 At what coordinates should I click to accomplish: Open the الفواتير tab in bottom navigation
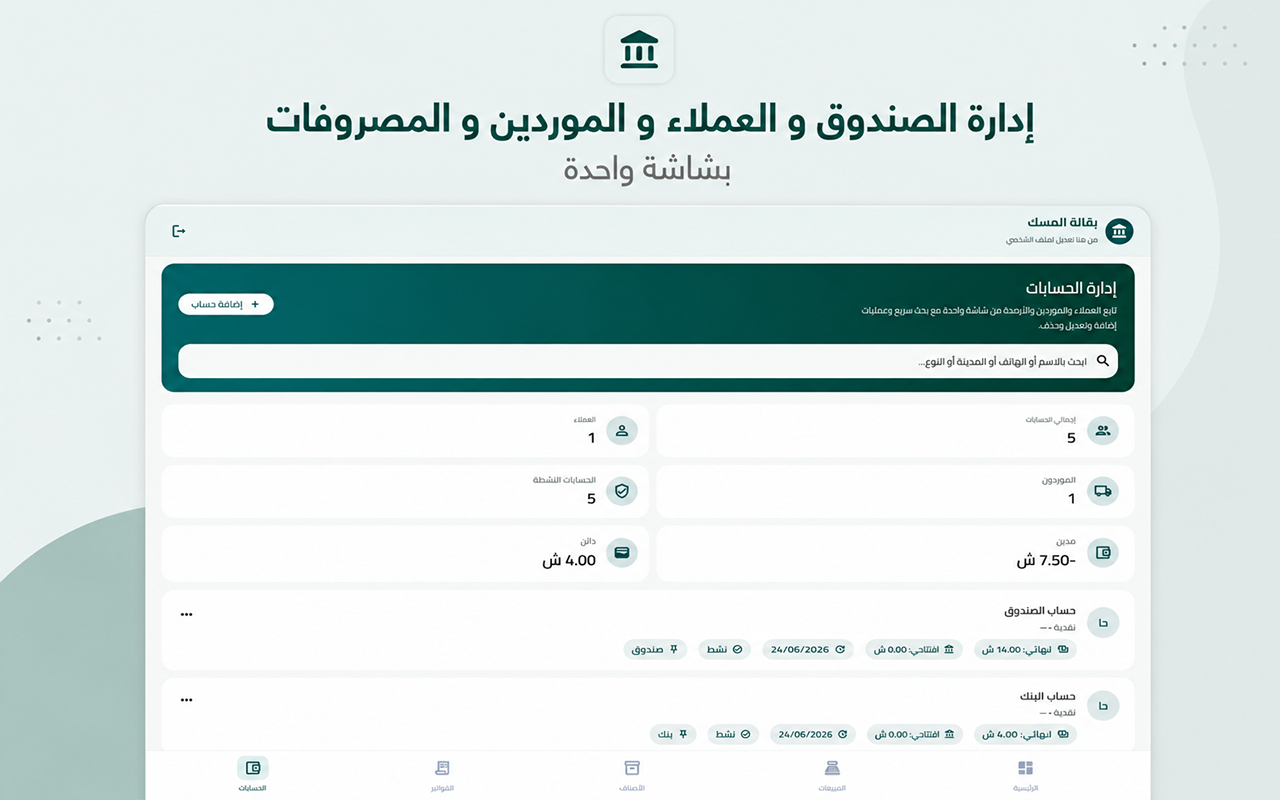coord(442,775)
